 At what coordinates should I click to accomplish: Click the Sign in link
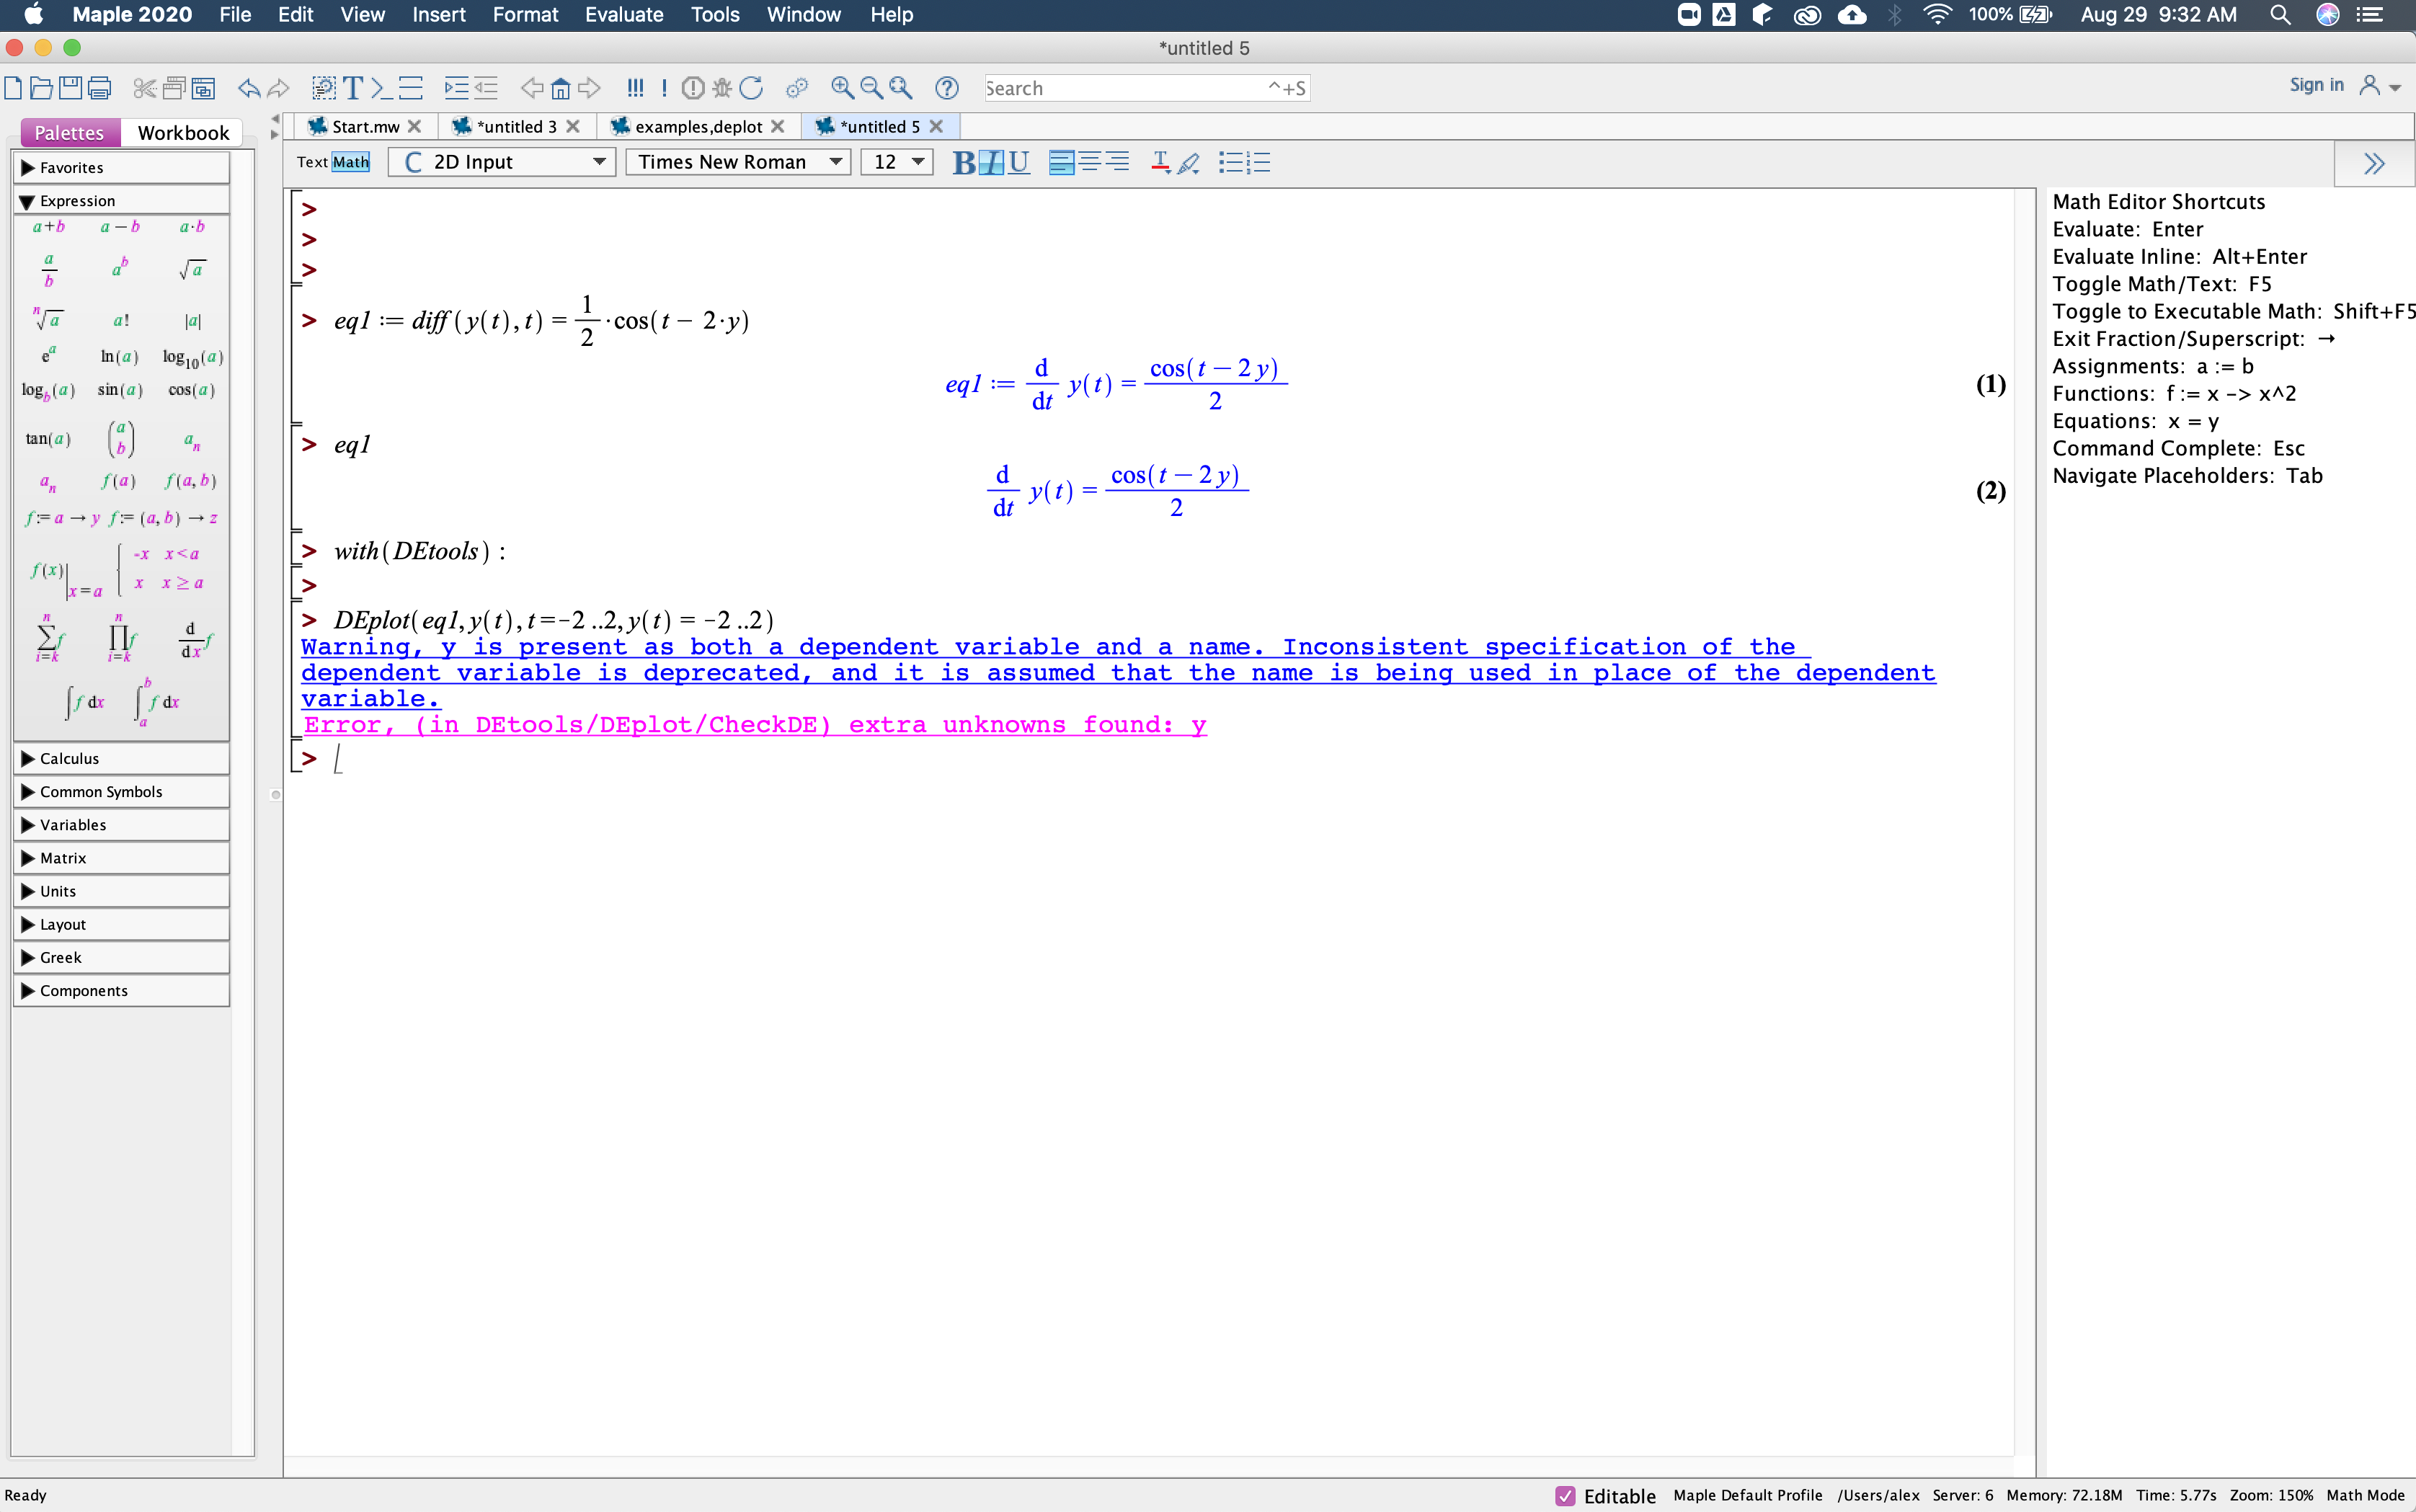point(2316,85)
